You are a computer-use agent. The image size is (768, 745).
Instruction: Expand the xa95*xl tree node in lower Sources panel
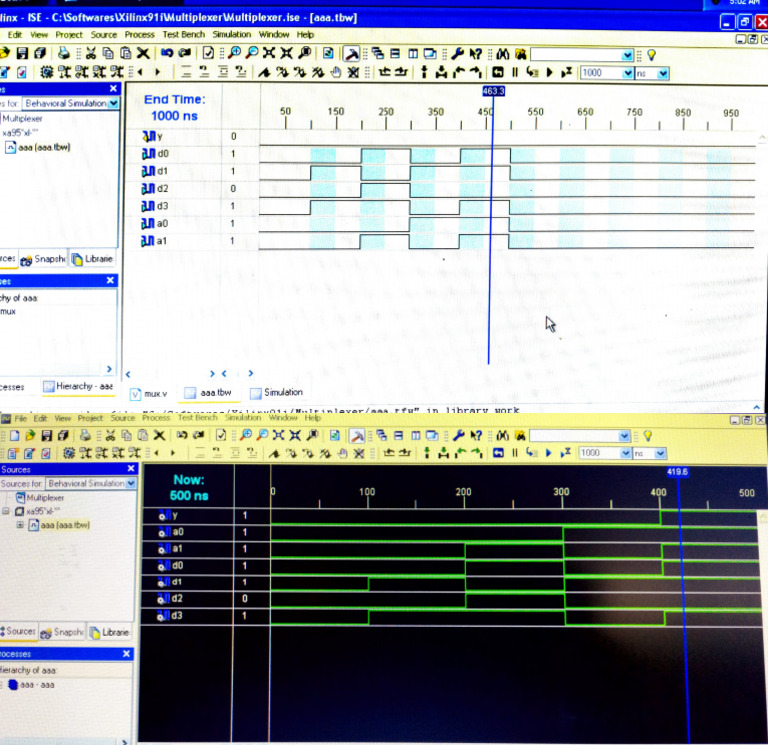7,511
